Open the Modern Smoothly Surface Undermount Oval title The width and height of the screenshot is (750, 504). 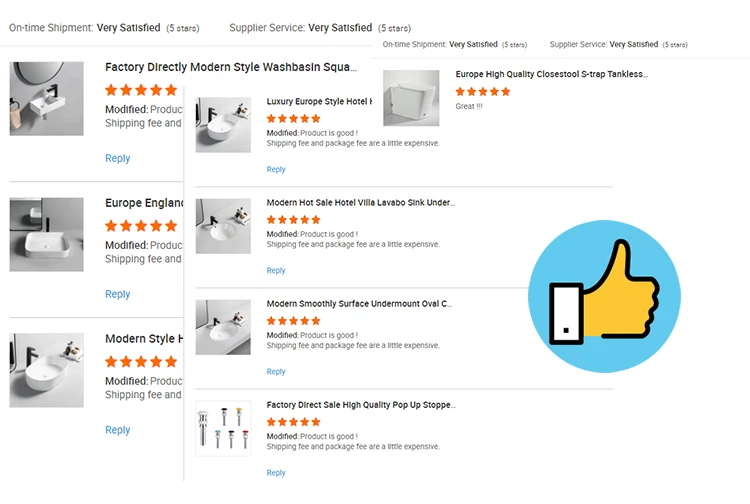click(x=359, y=304)
